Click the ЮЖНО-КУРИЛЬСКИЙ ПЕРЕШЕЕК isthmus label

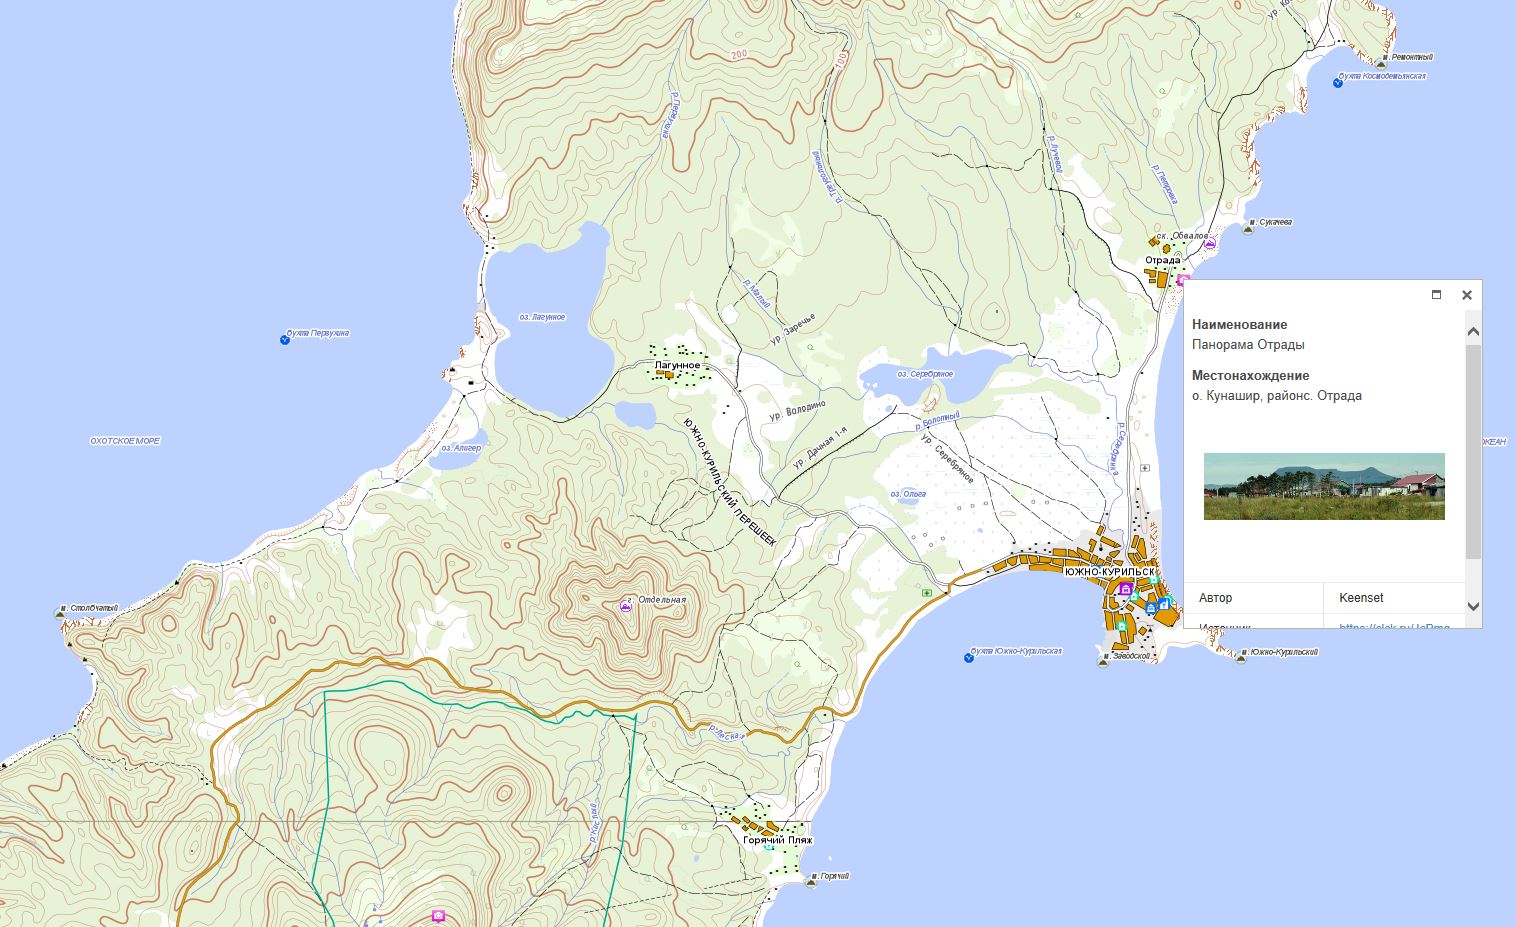coord(731,481)
